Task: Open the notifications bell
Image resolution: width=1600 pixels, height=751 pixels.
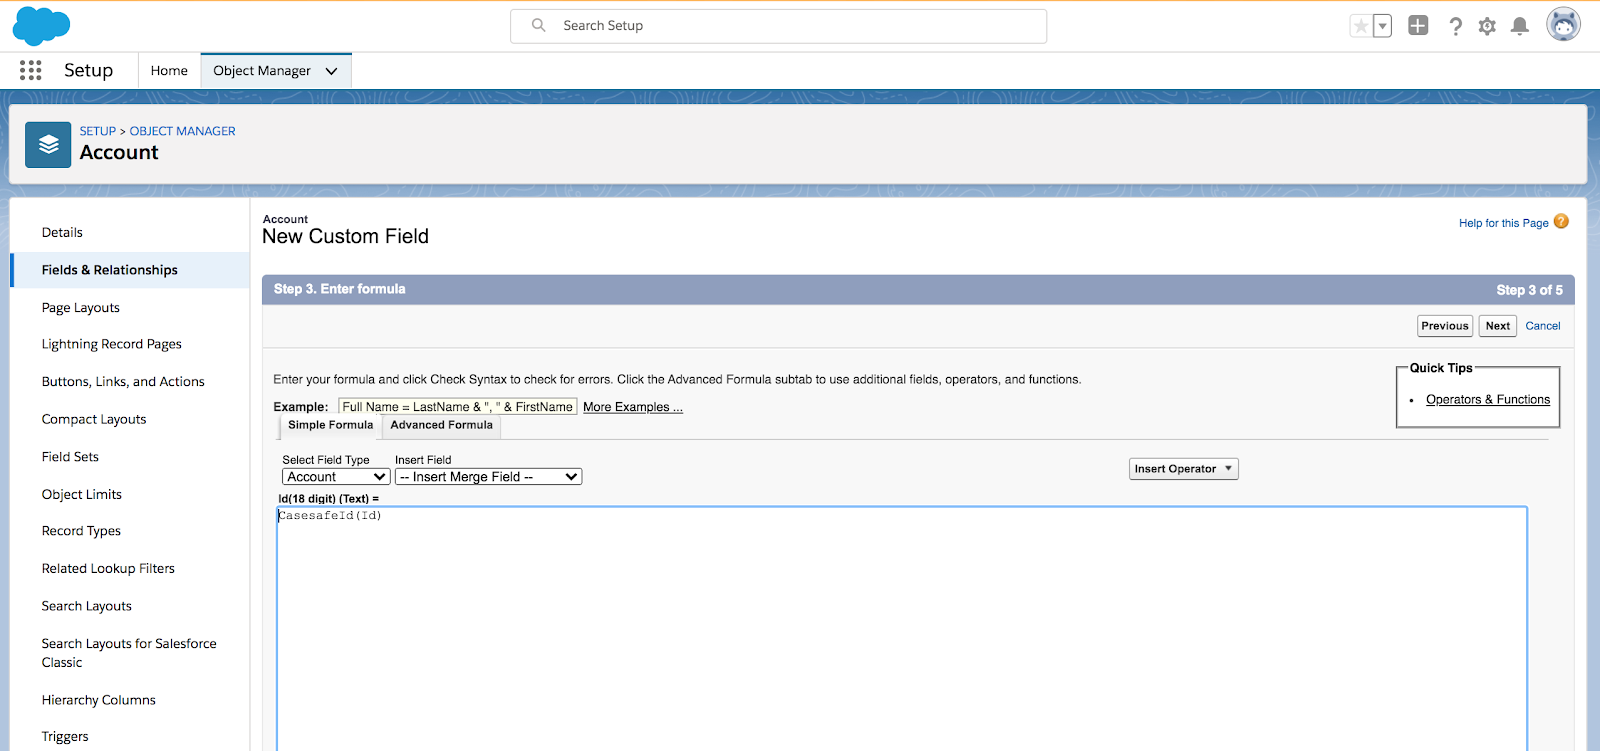Action: click(x=1520, y=26)
